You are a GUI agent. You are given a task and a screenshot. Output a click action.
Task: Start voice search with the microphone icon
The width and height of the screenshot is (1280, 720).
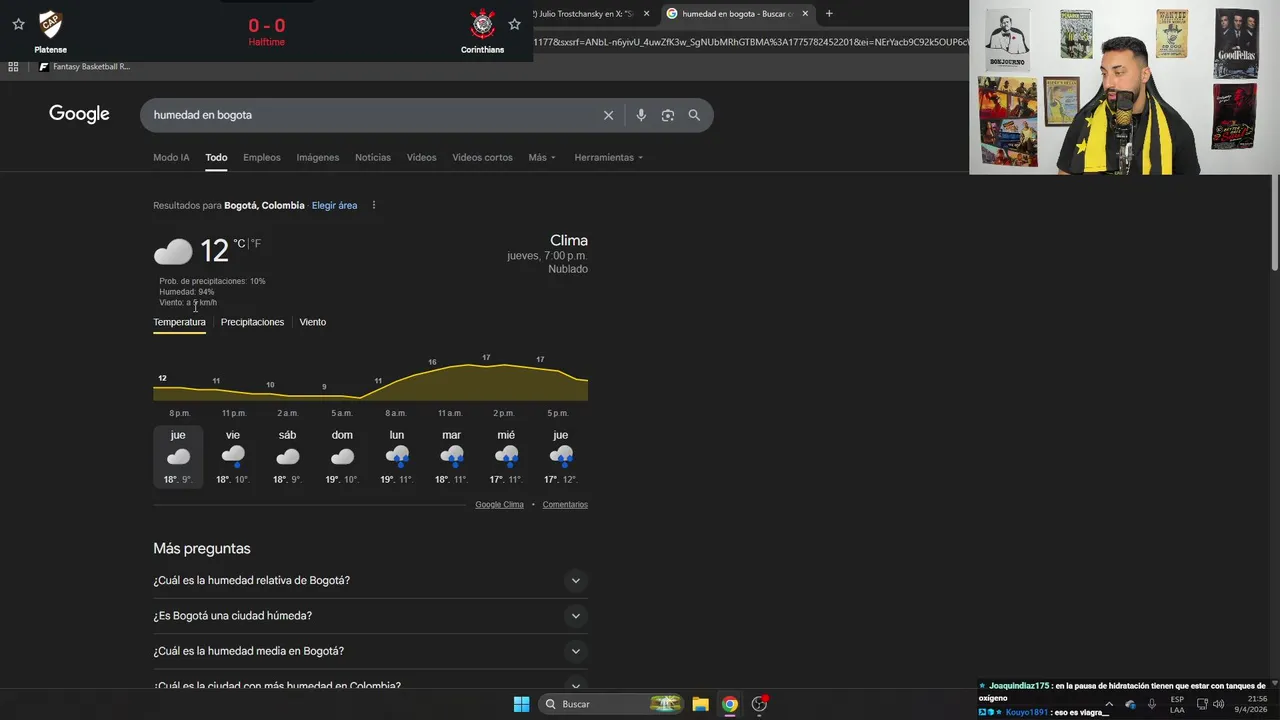(641, 115)
